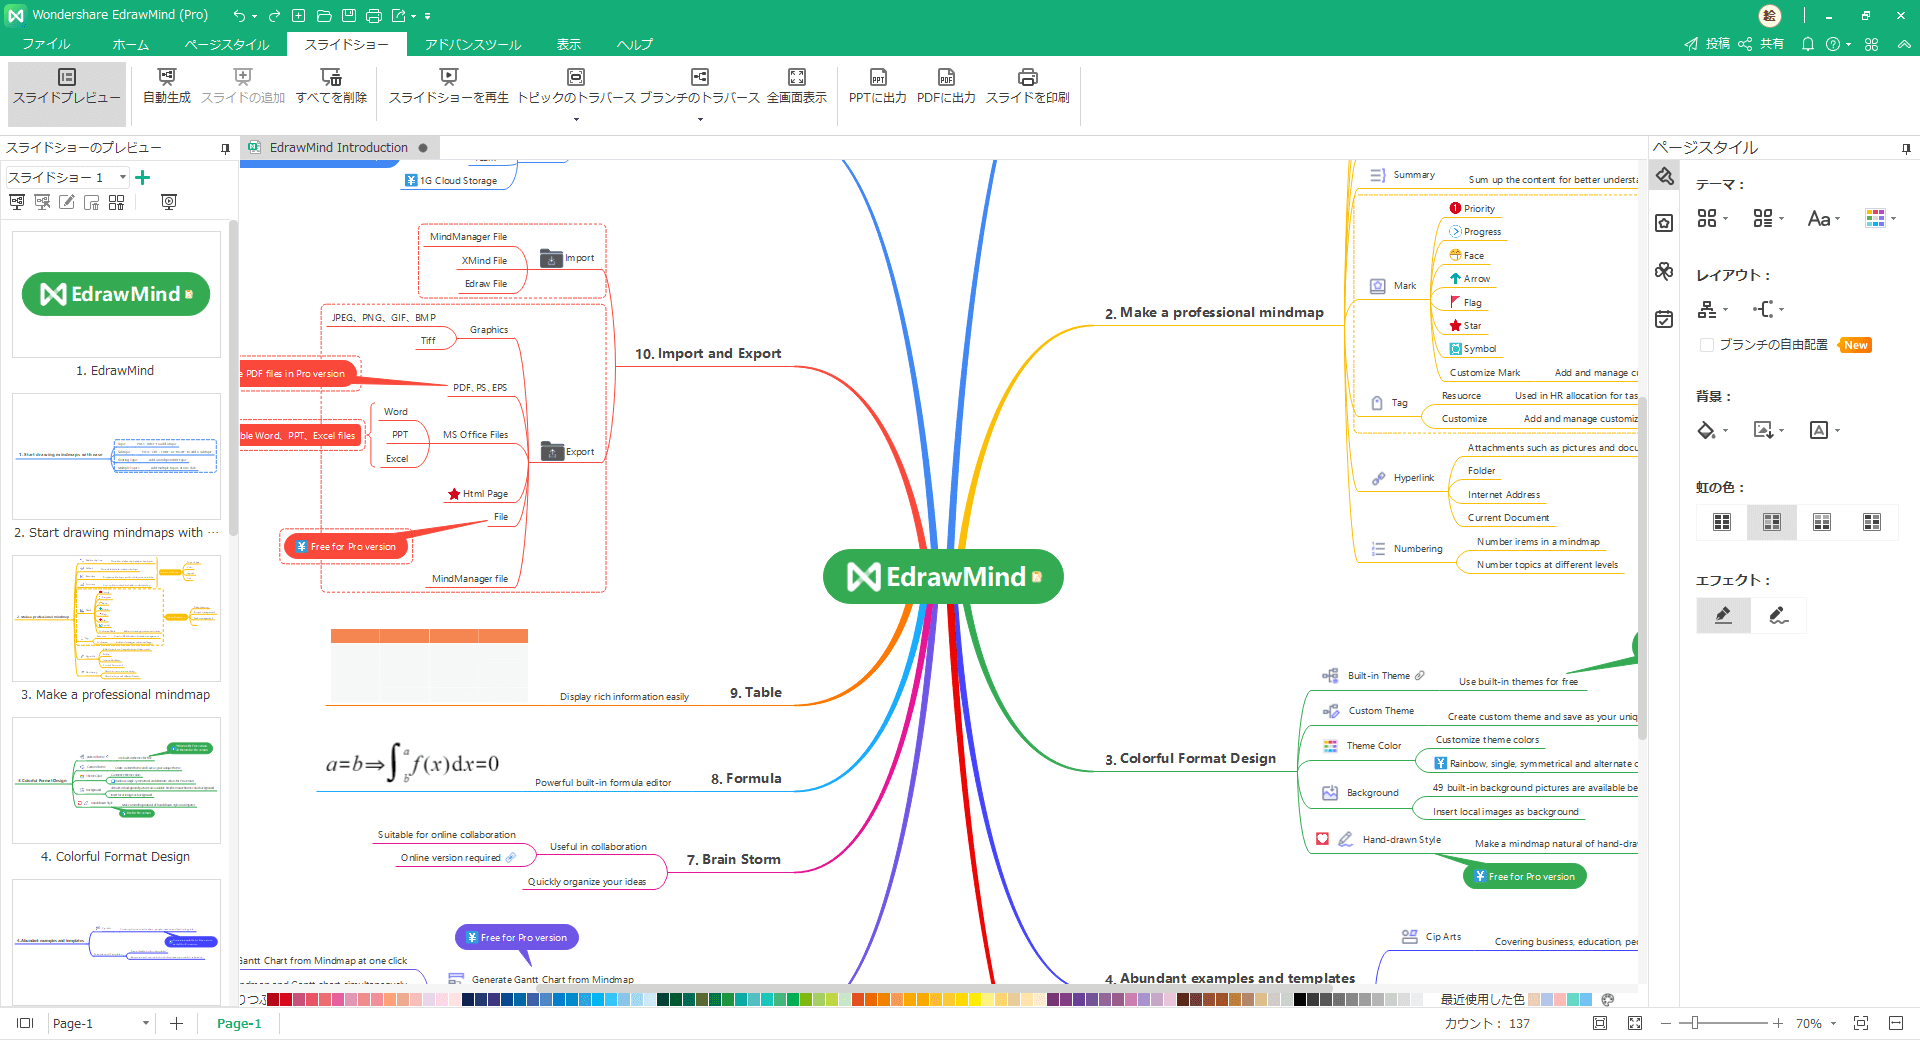Toggle the スライドプレビュー panel button
The width and height of the screenshot is (1920, 1040).
point(67,86)
